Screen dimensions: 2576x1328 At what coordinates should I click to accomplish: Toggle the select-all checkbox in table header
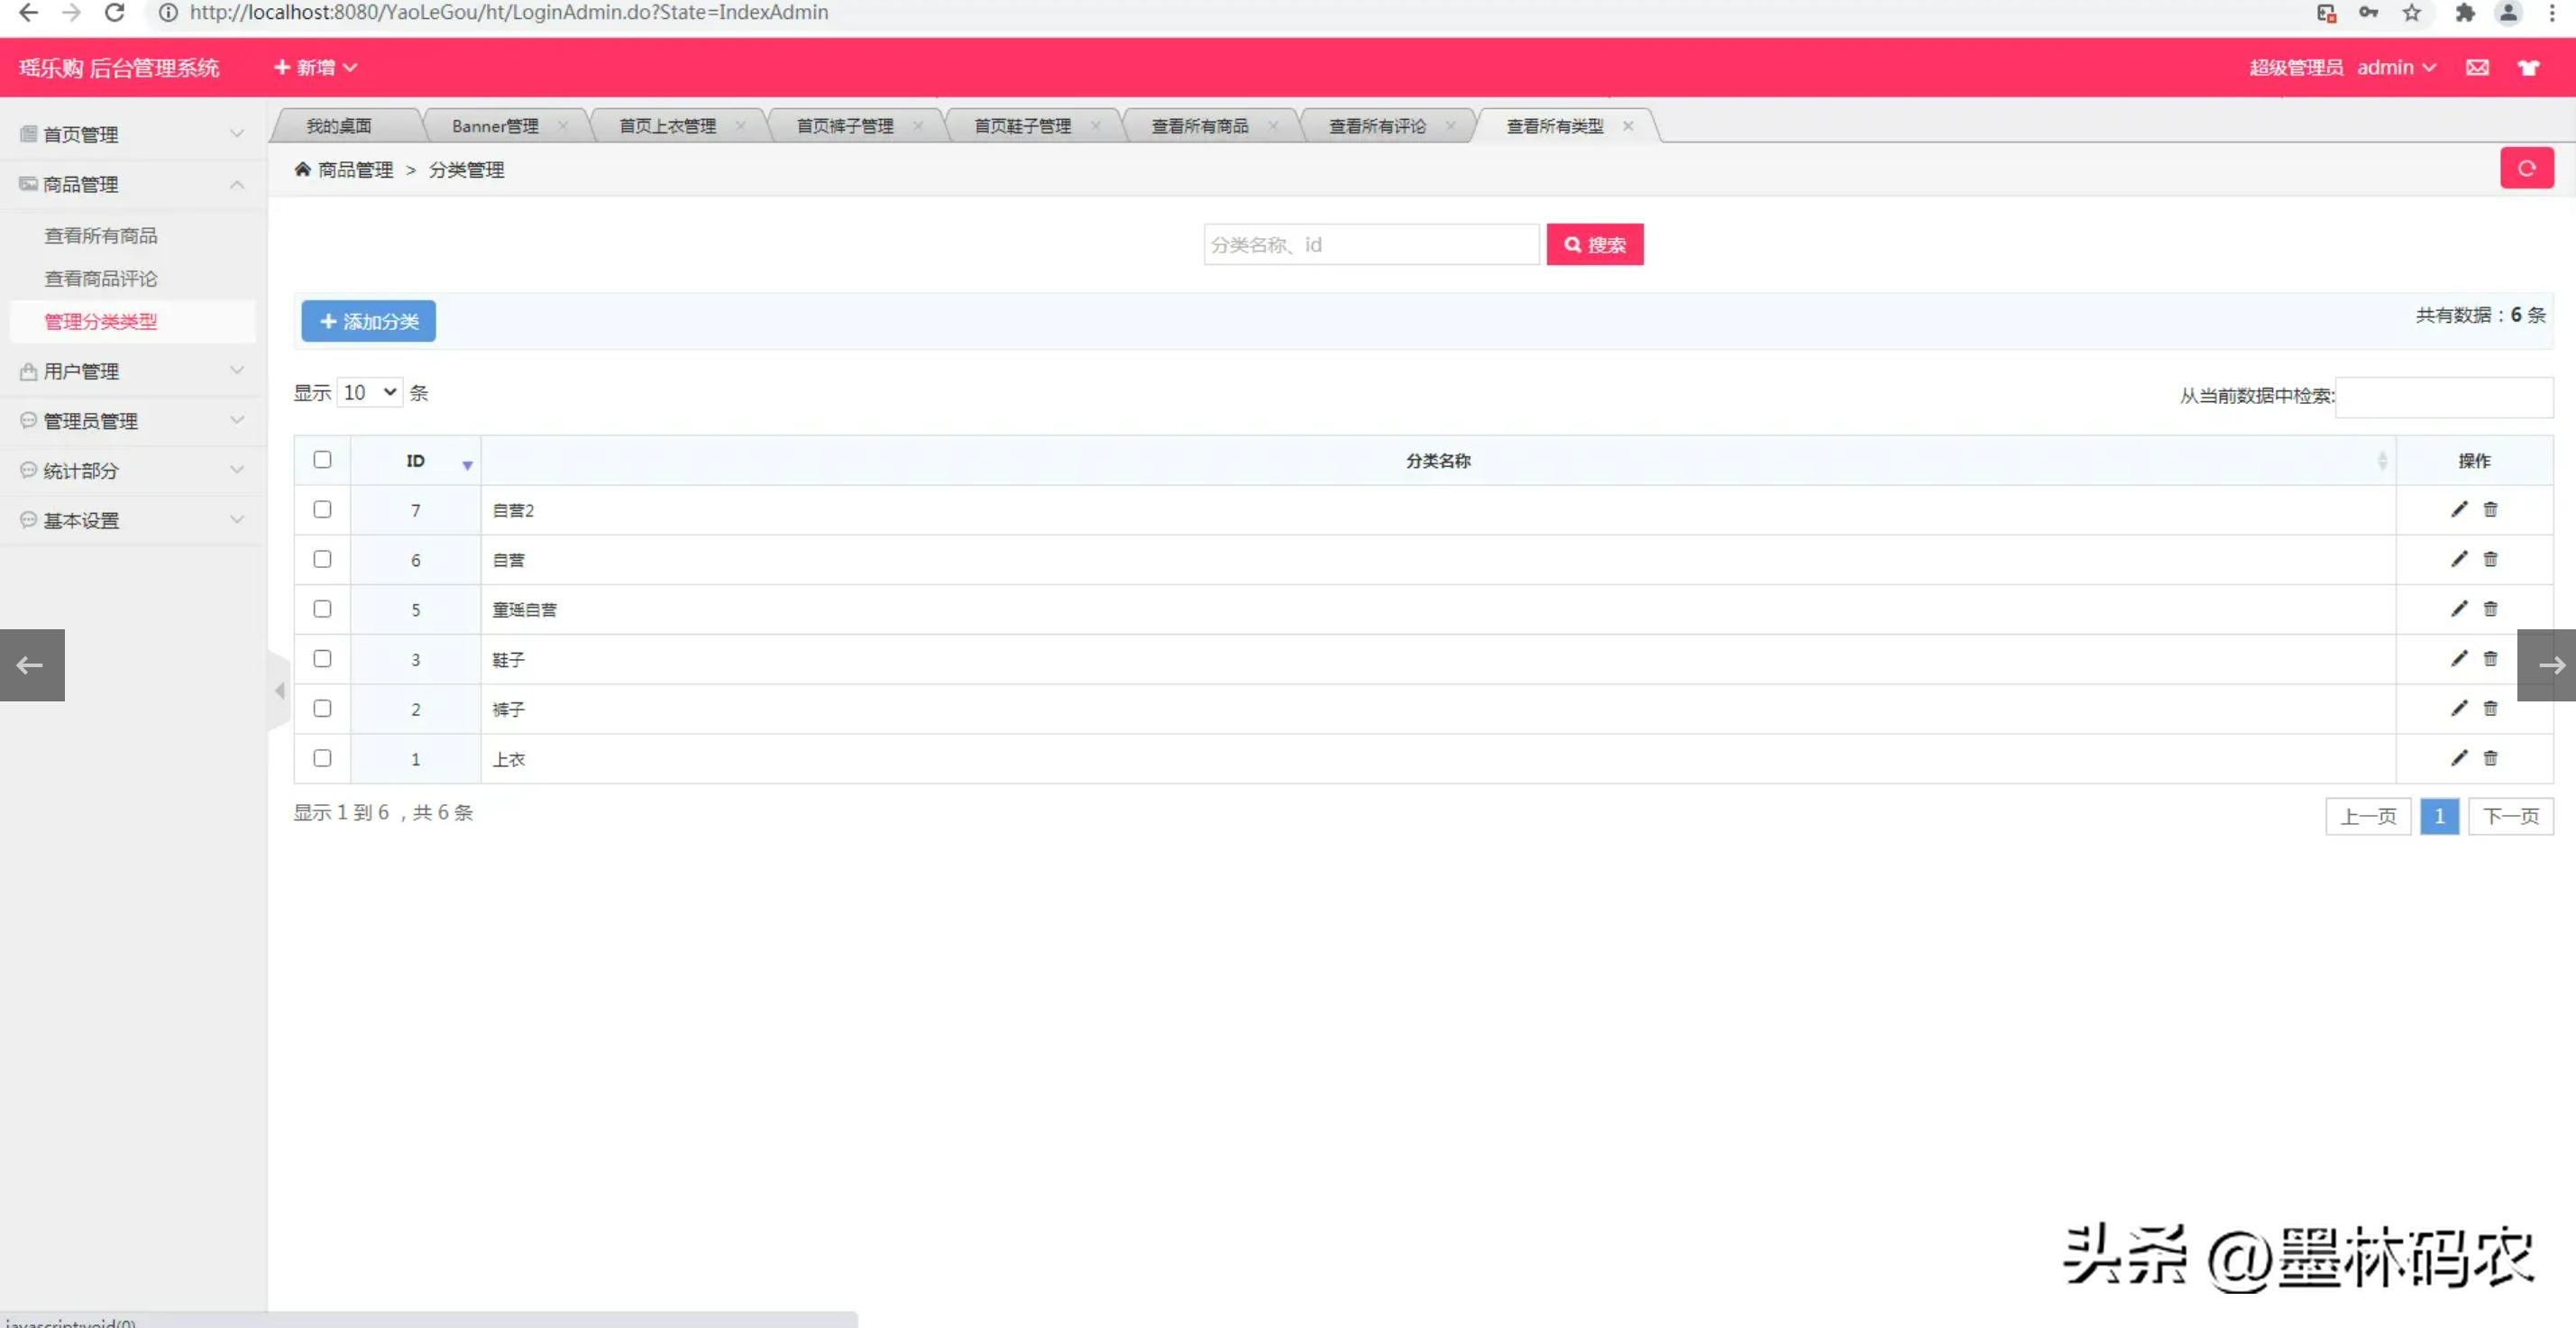pyautogui.click(x=322, y=459)
